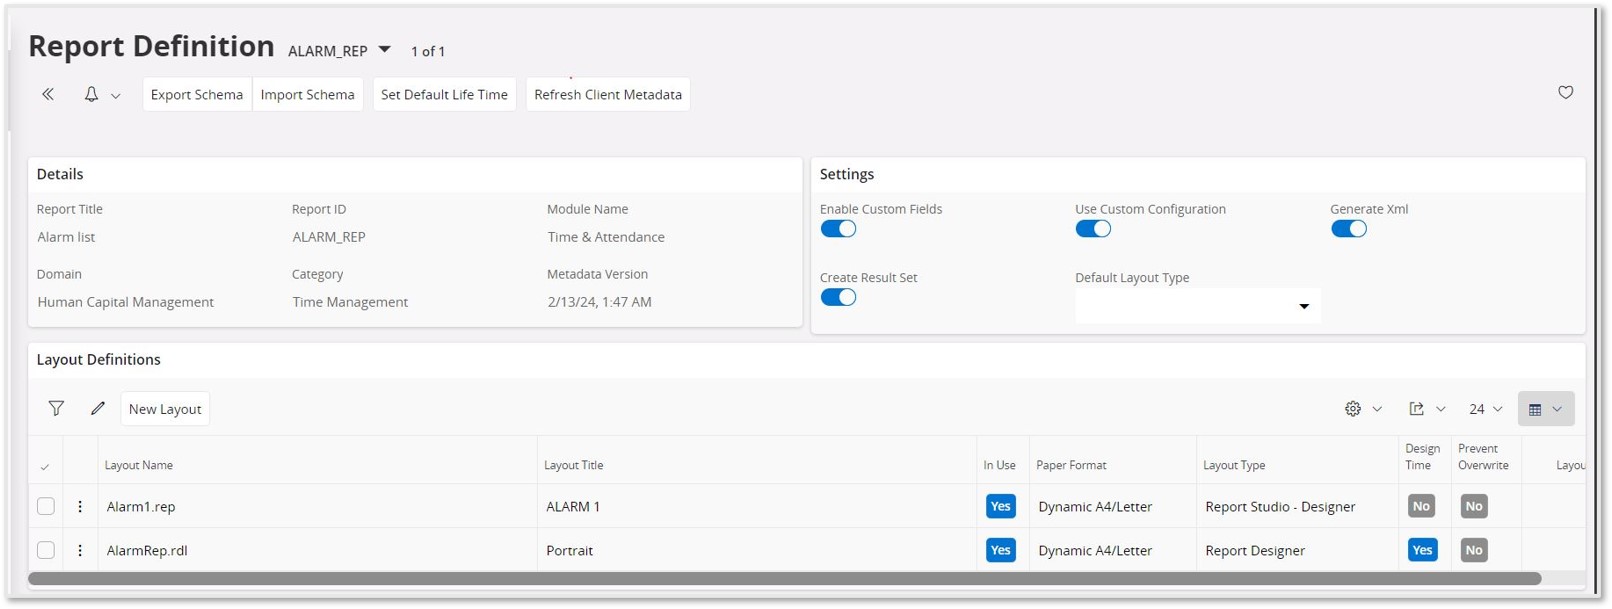
Task: Click the double-chevron back navigation icon
Action: pyautogui.click(x=48, y=94)
